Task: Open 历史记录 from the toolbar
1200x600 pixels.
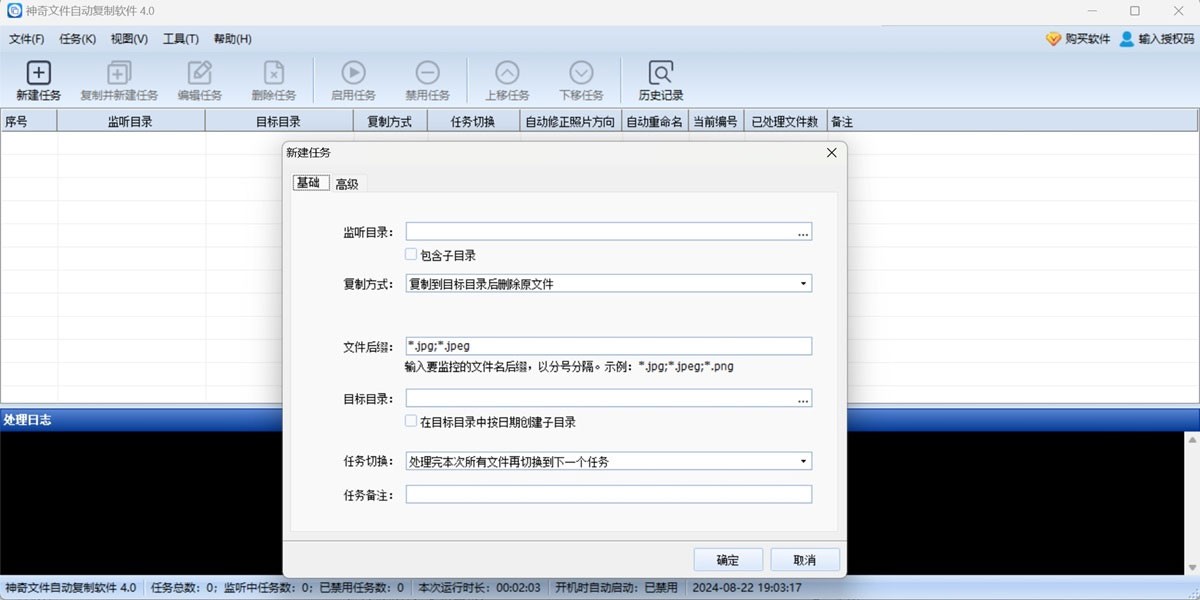Action: pyautogui.click(x=660, y=73)
